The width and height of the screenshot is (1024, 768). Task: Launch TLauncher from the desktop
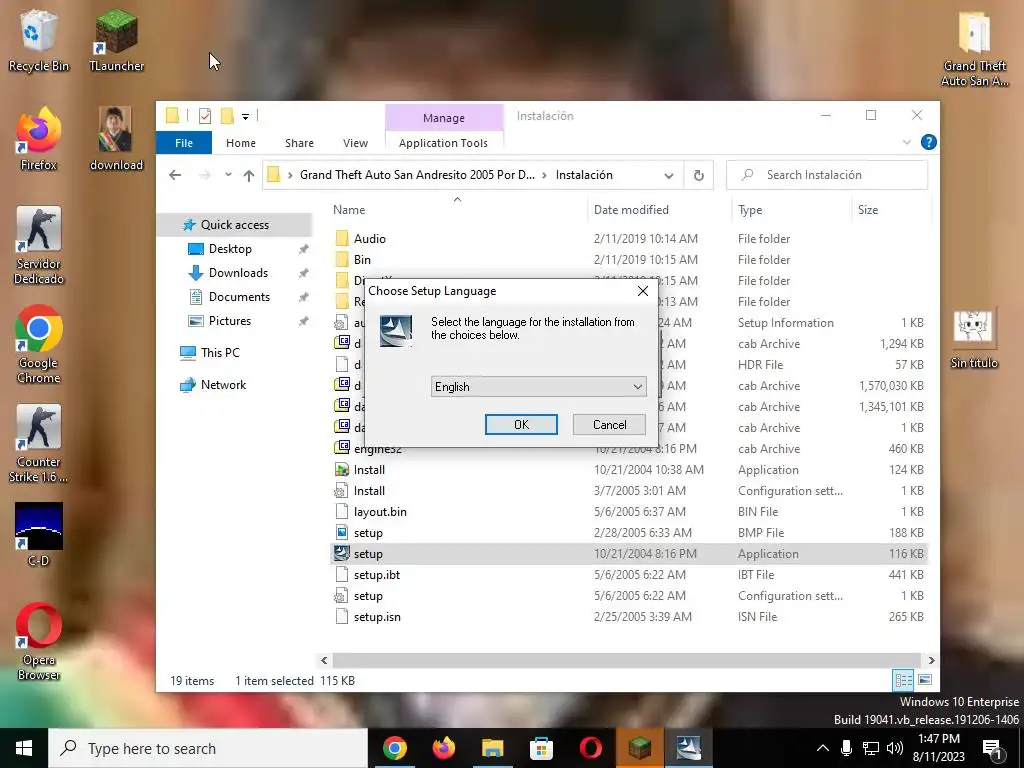(116, 40)
